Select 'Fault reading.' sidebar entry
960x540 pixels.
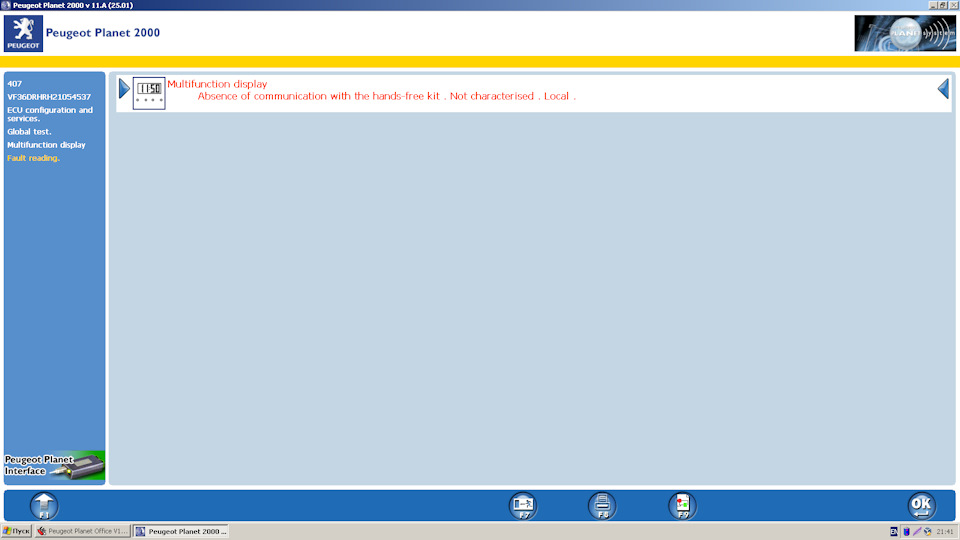34,158
